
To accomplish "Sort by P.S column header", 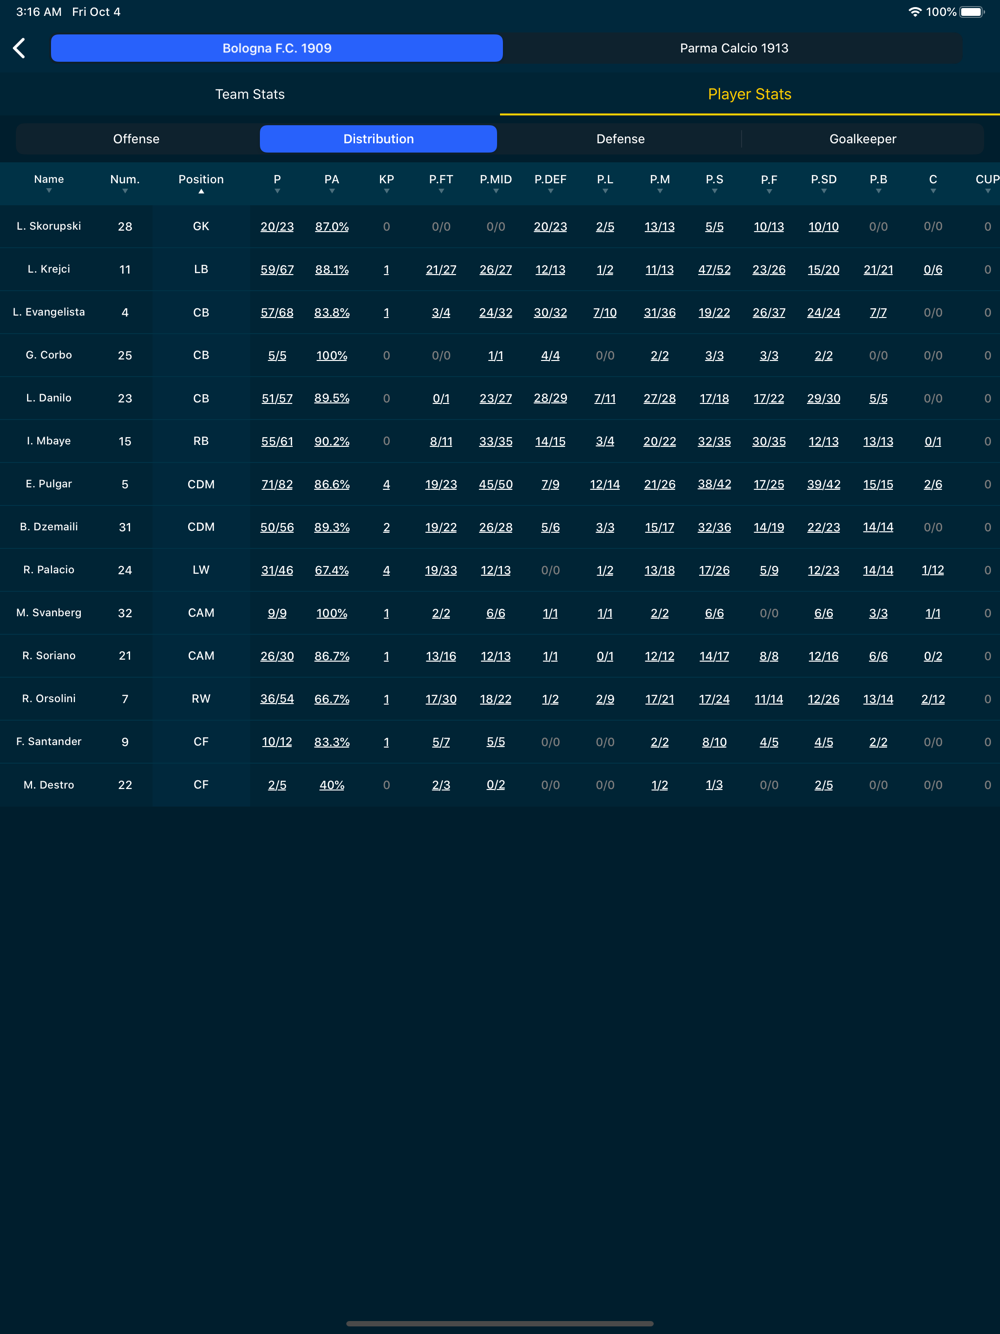I will 714,182.
